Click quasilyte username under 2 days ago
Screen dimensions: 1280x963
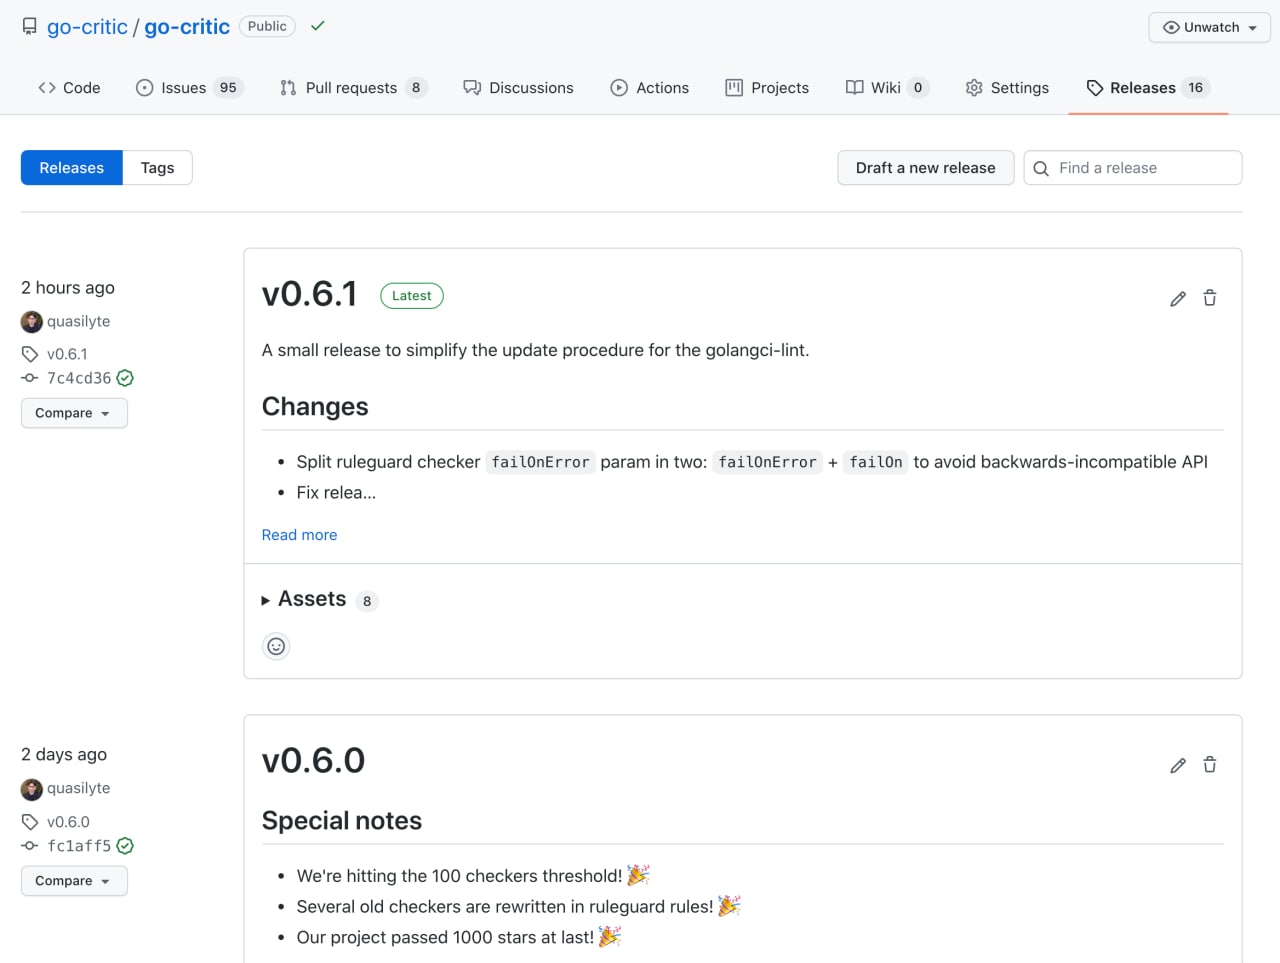point(78,789)
